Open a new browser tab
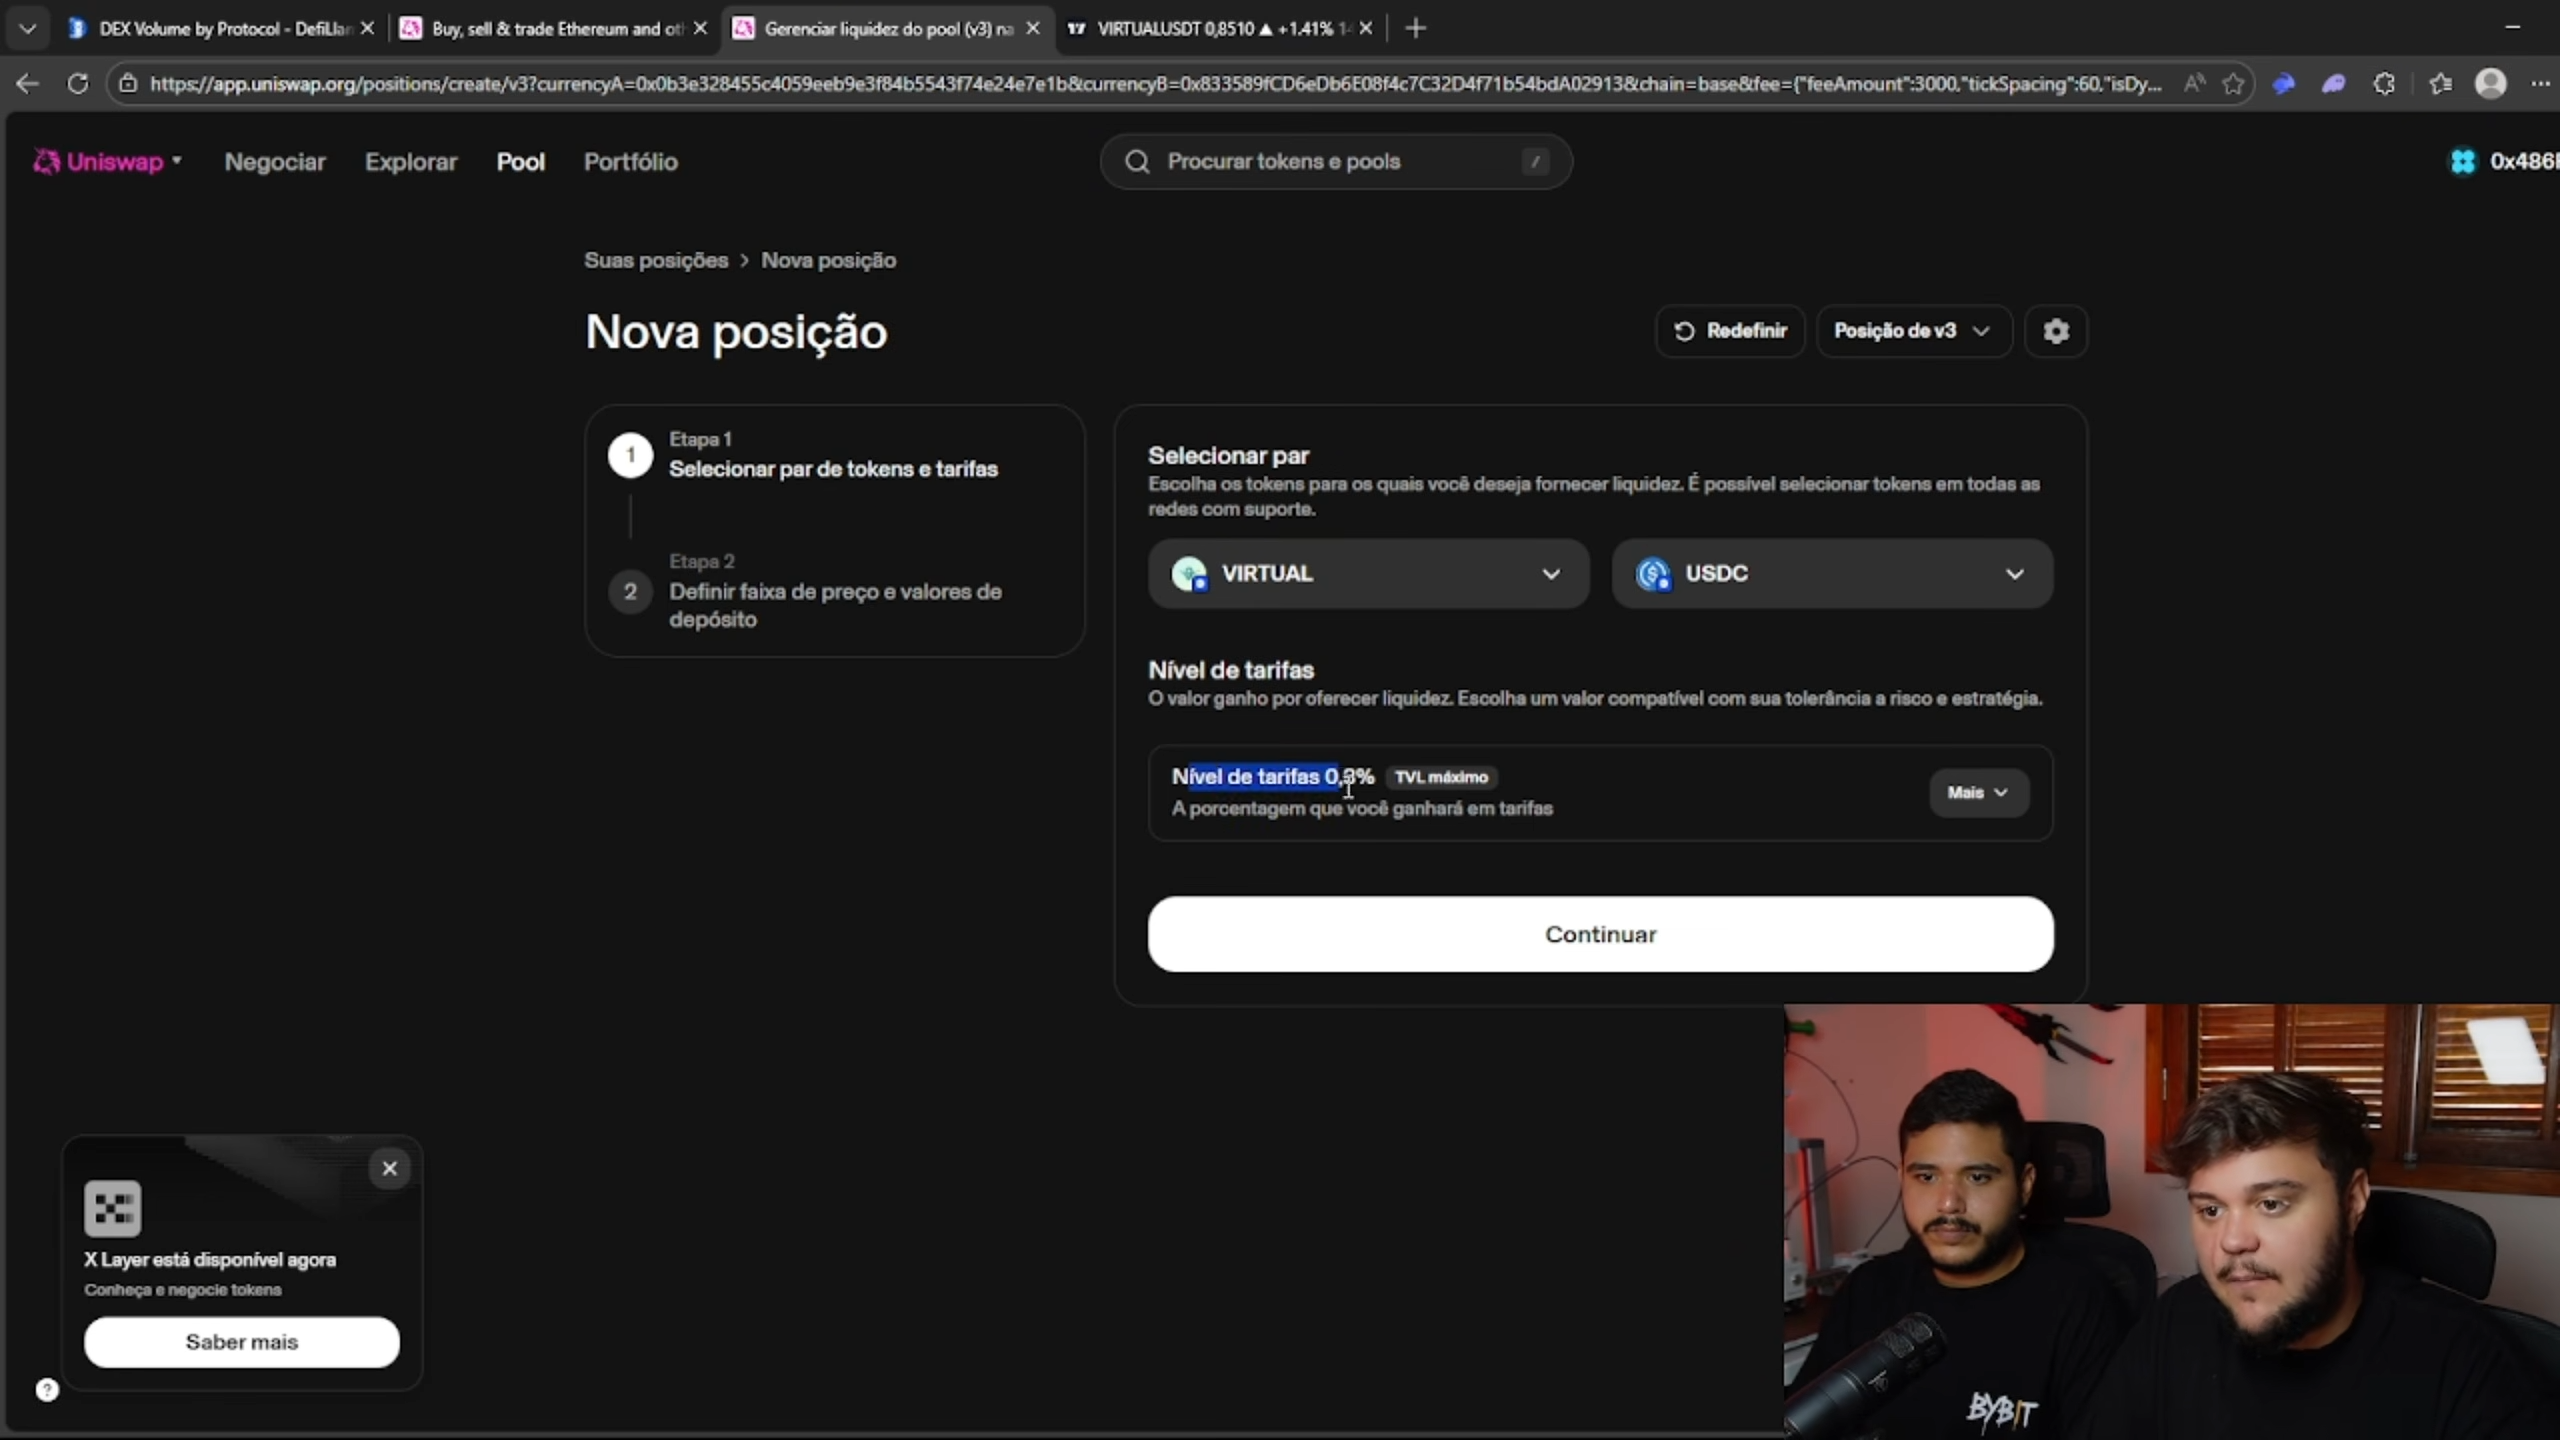 (1415, 28)
